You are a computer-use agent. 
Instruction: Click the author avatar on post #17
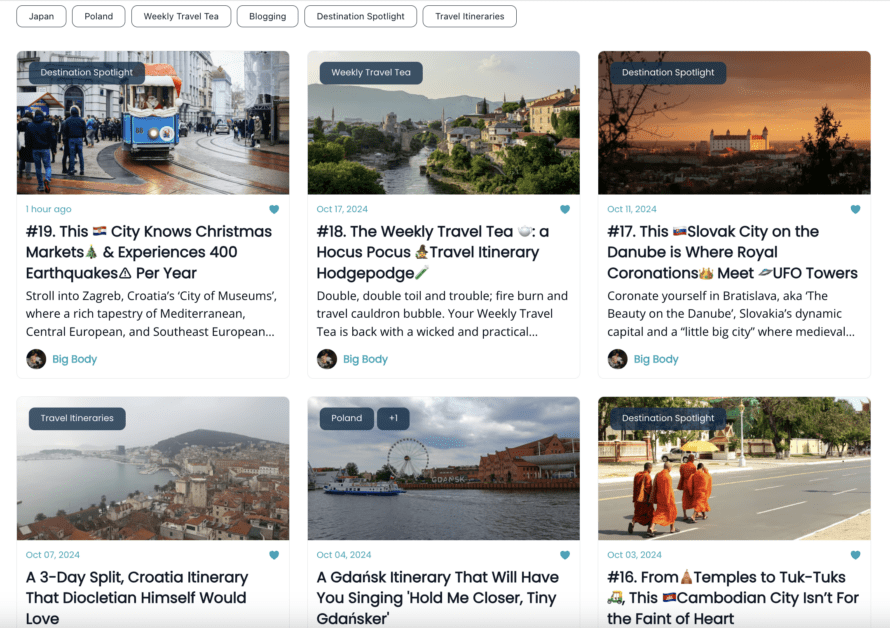pos(618,358)
